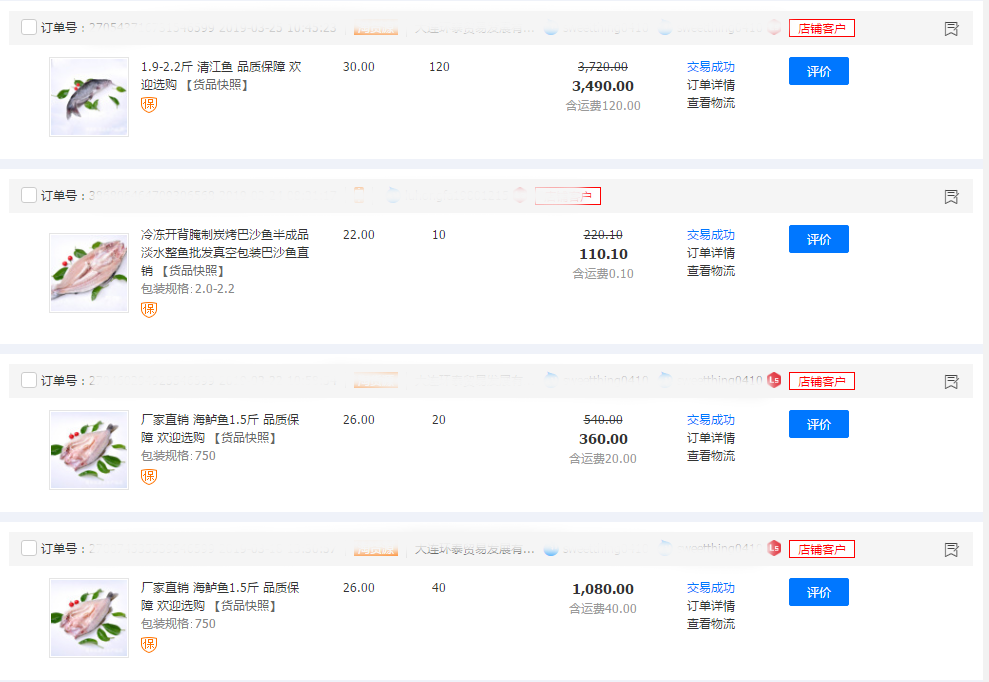Open the 清江鱼 product thumbnail image
The image size is (989, 682).
pyautogui.click(x=89, y=97)
